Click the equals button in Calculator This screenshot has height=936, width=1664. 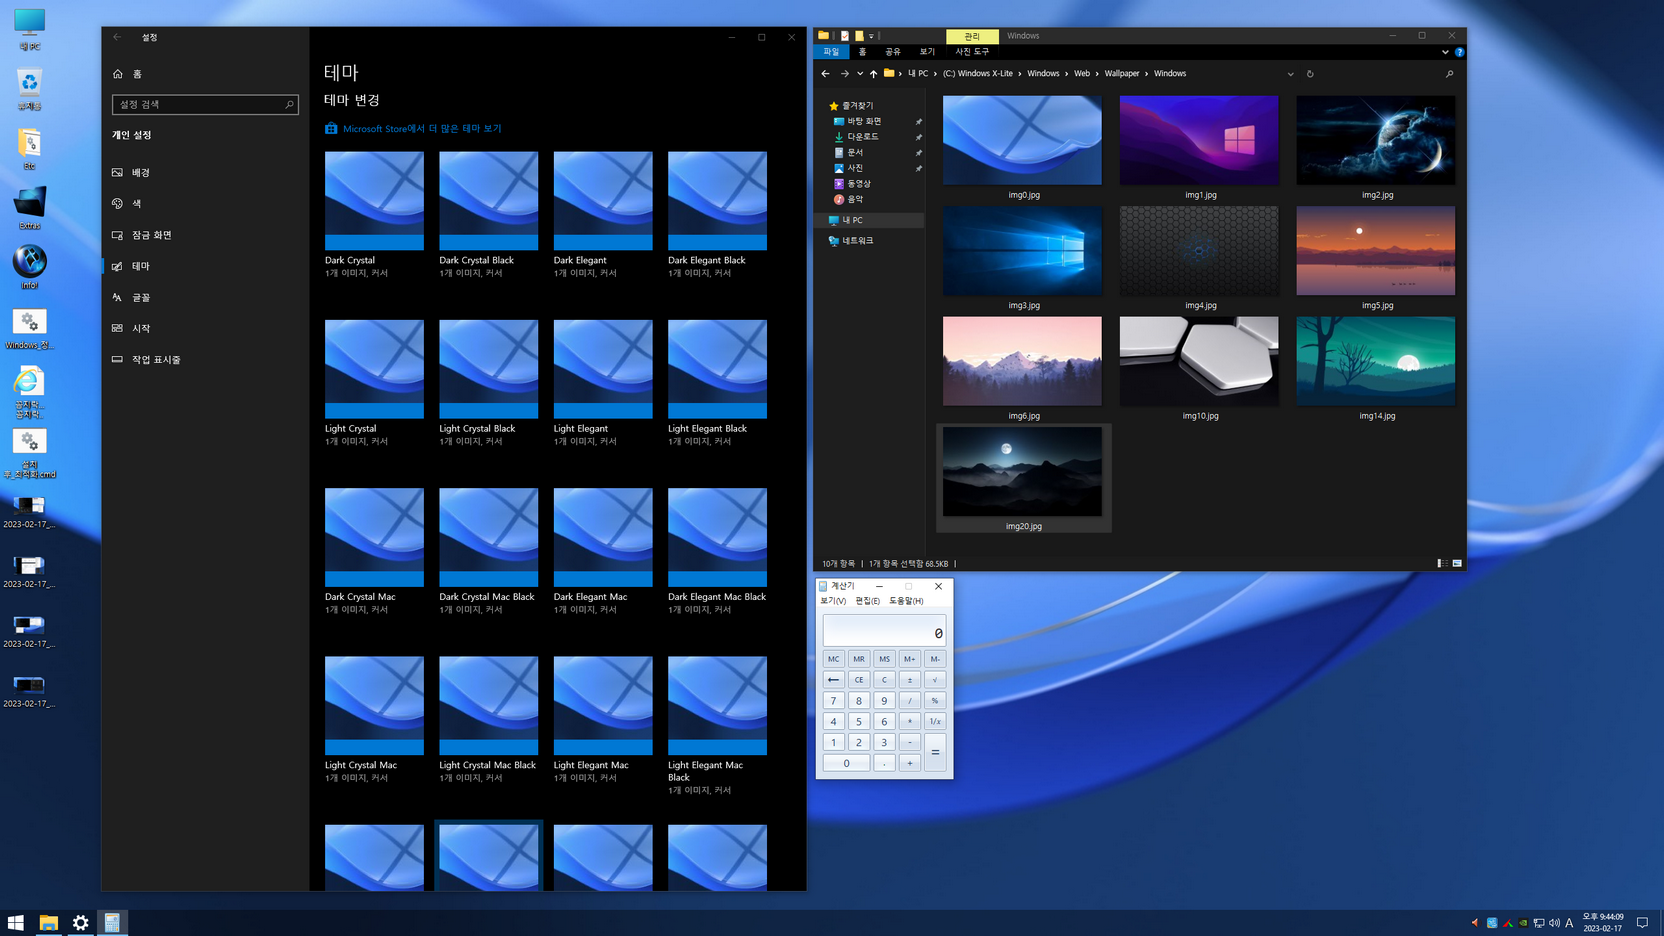935,752
